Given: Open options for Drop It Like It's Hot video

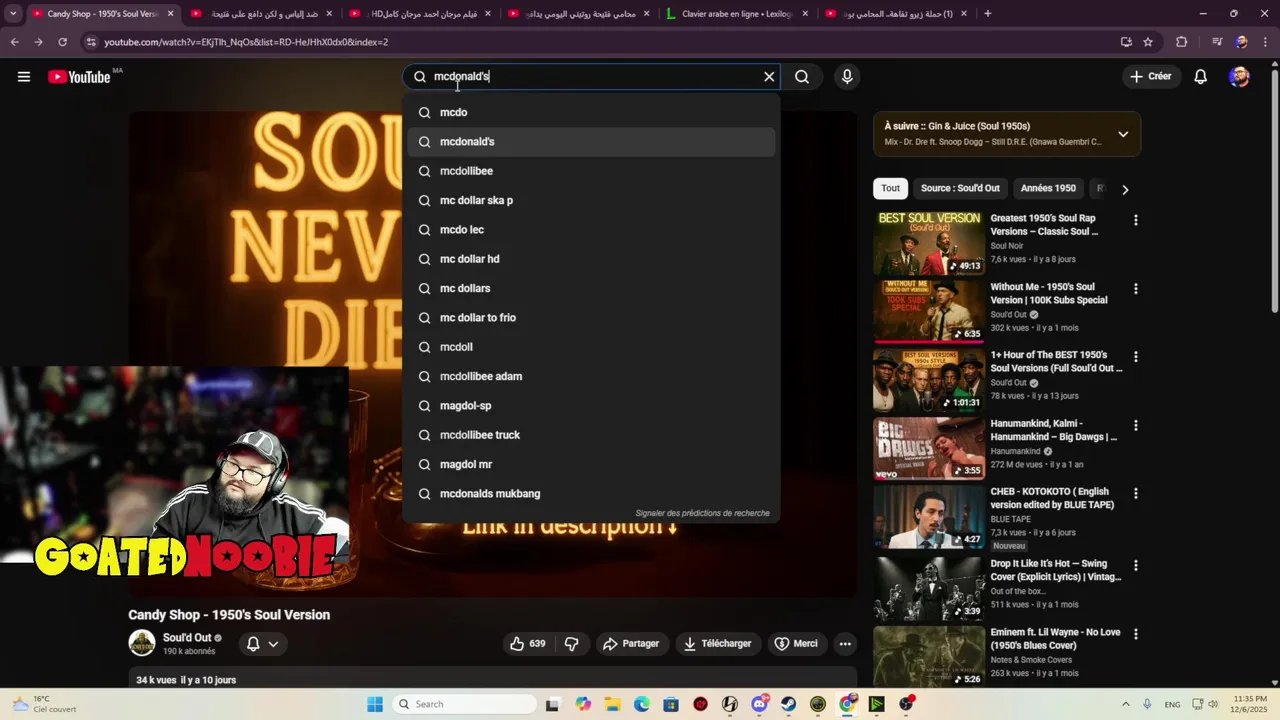Looking at the screenshot, I should click(x=1135, y=566).
